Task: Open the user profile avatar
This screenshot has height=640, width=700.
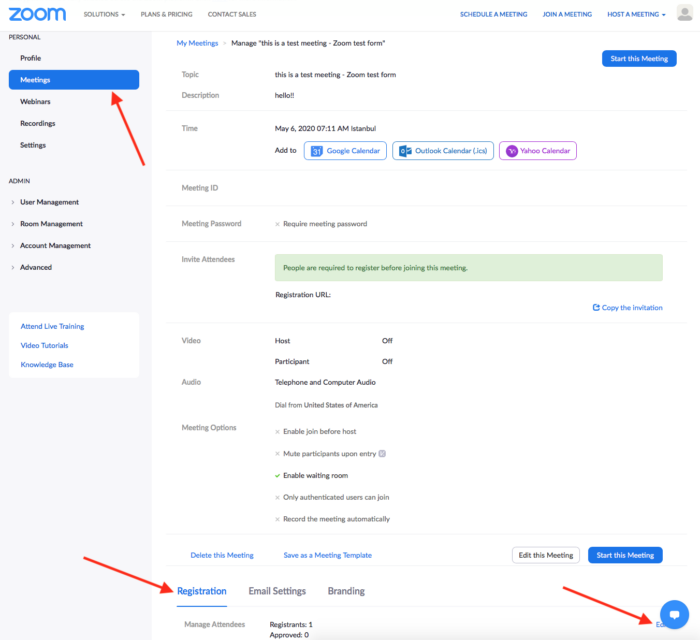Action: 684,13
